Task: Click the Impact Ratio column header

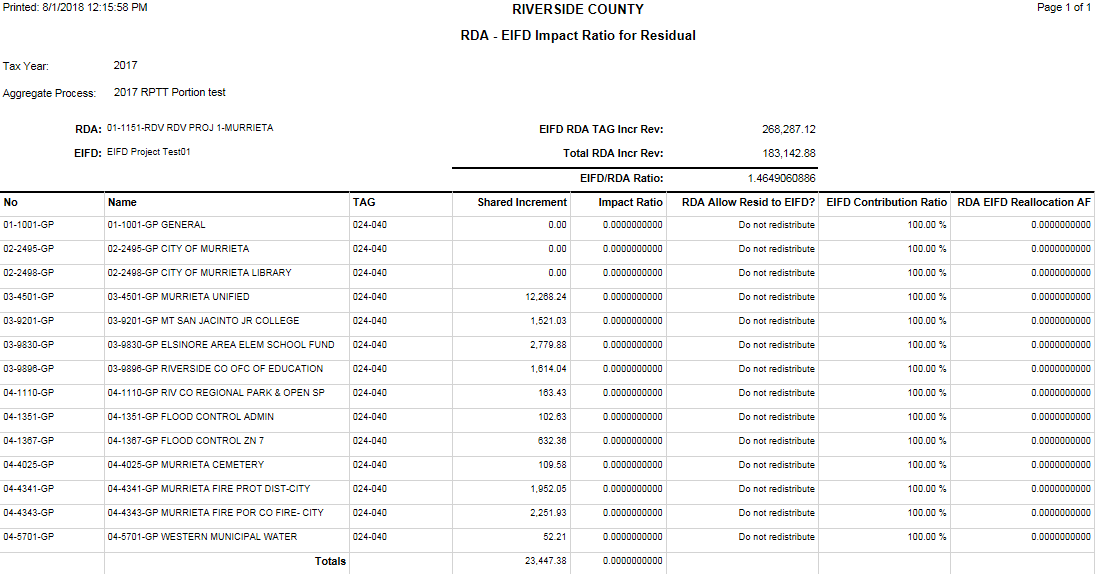Action: click(x=630, y=202)
